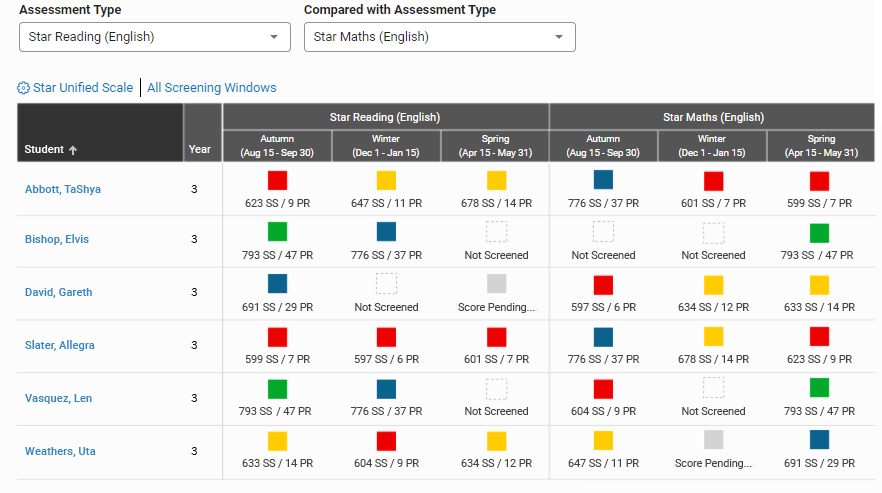Open the Compared with Assessment Type dropdown
Image resolution: width=882 pixels, height=493 pixels.
click(x=439, y=37)
